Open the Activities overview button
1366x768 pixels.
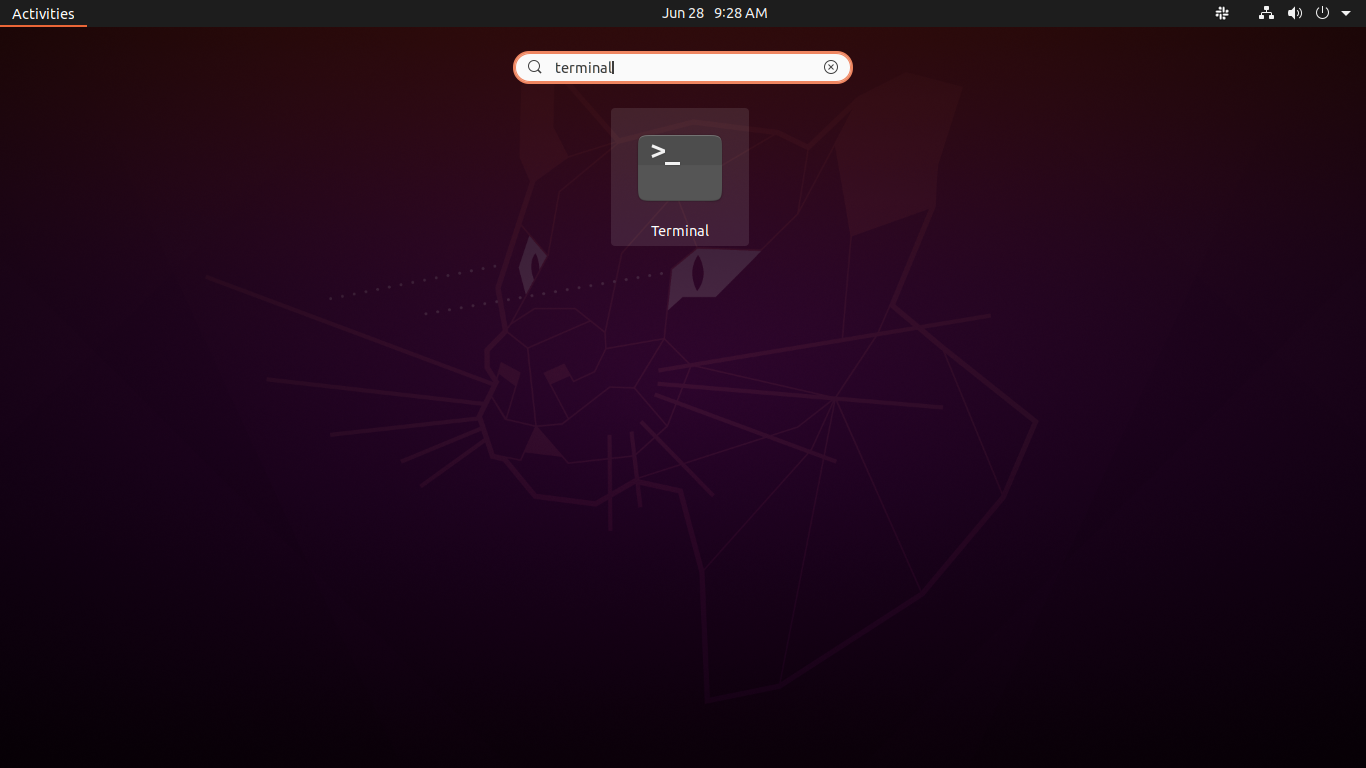[43, 13]
